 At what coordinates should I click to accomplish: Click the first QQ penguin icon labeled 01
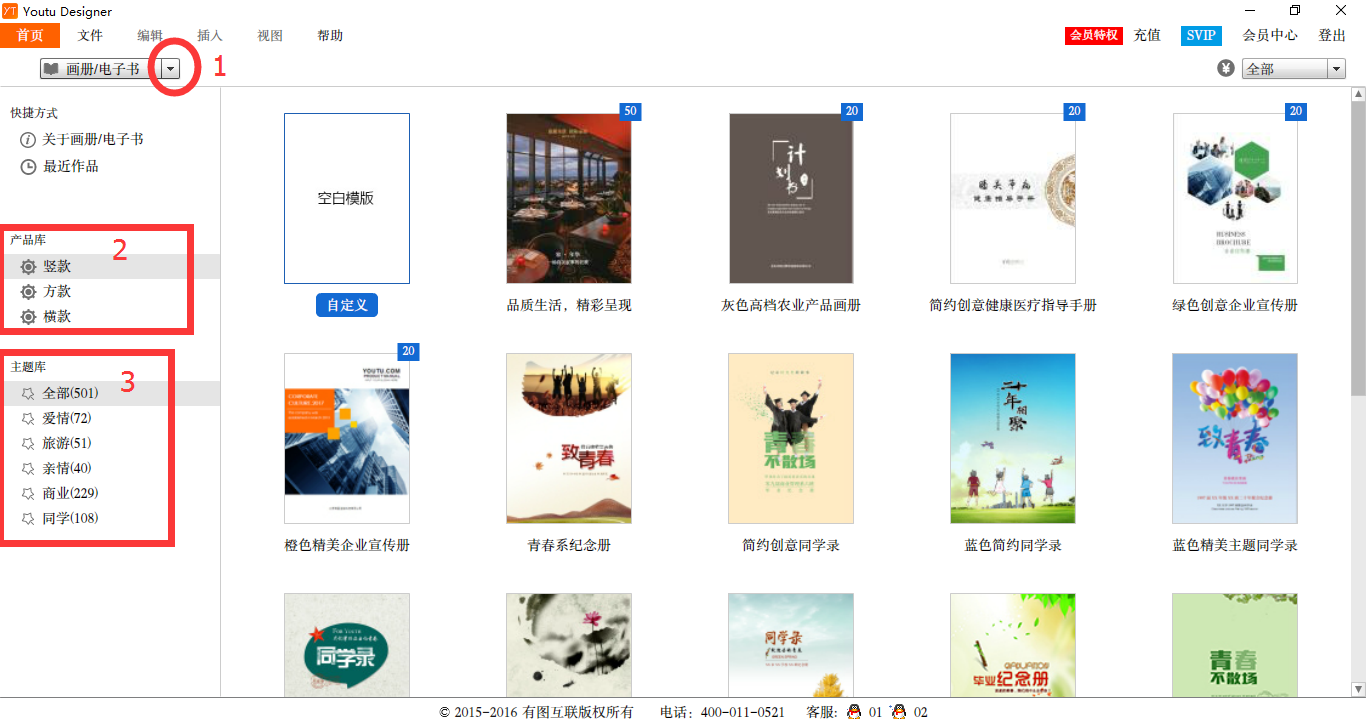point(854,712)
